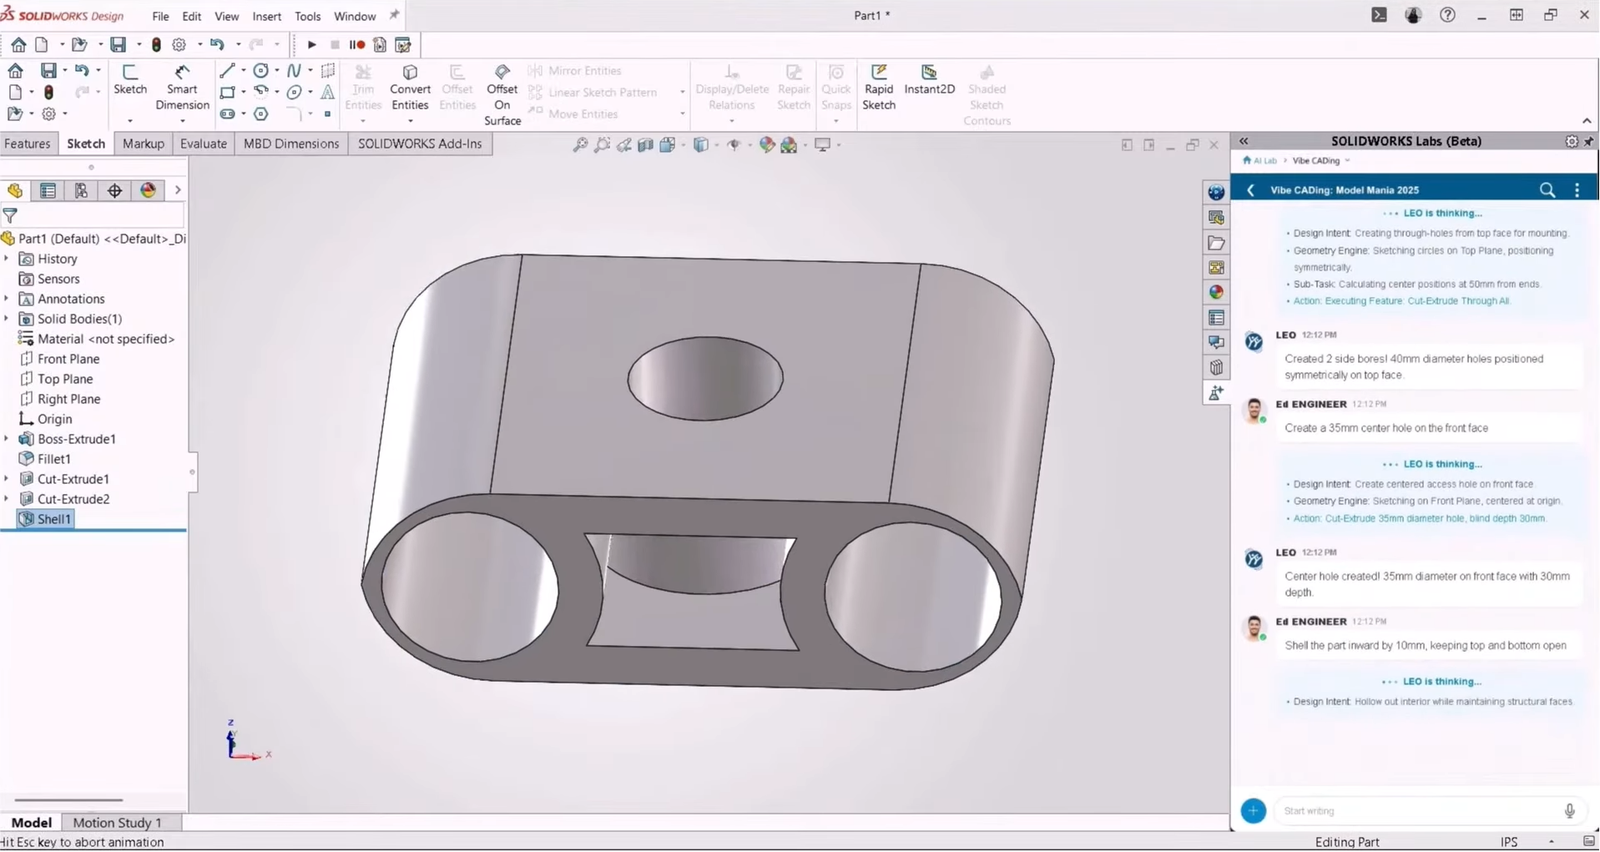This screenshot has width=1600, height=852.
Task: Click the search icon in Vibe CADing header
Action: tap(1547, 190)
